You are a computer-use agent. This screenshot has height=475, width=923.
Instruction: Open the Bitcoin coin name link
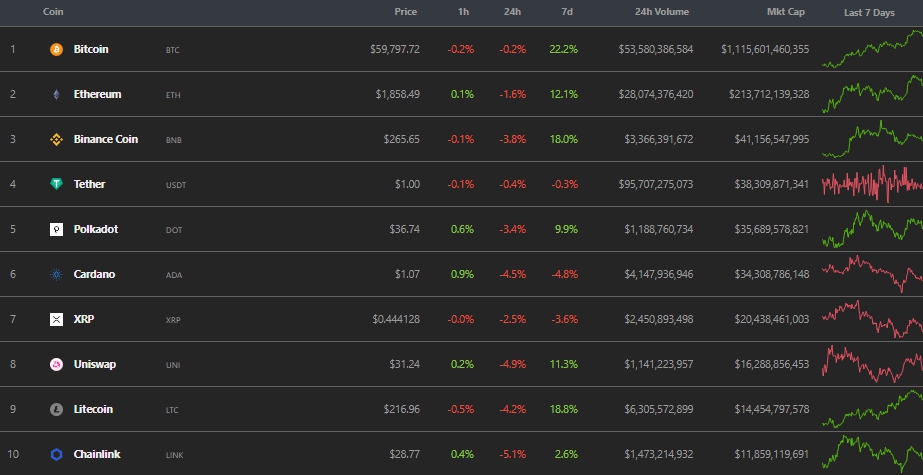[91, 49]
